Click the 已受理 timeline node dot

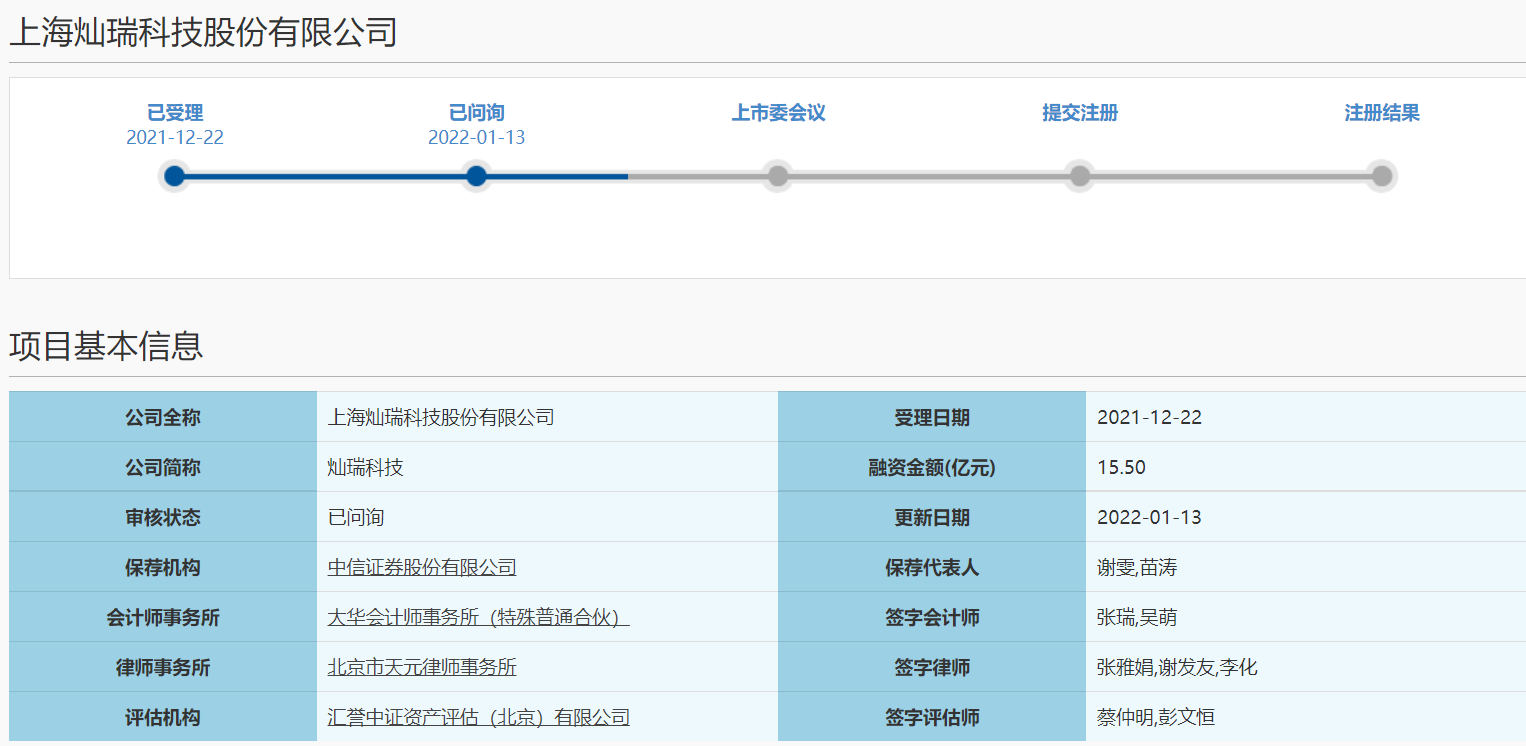[x=175, y=177]
